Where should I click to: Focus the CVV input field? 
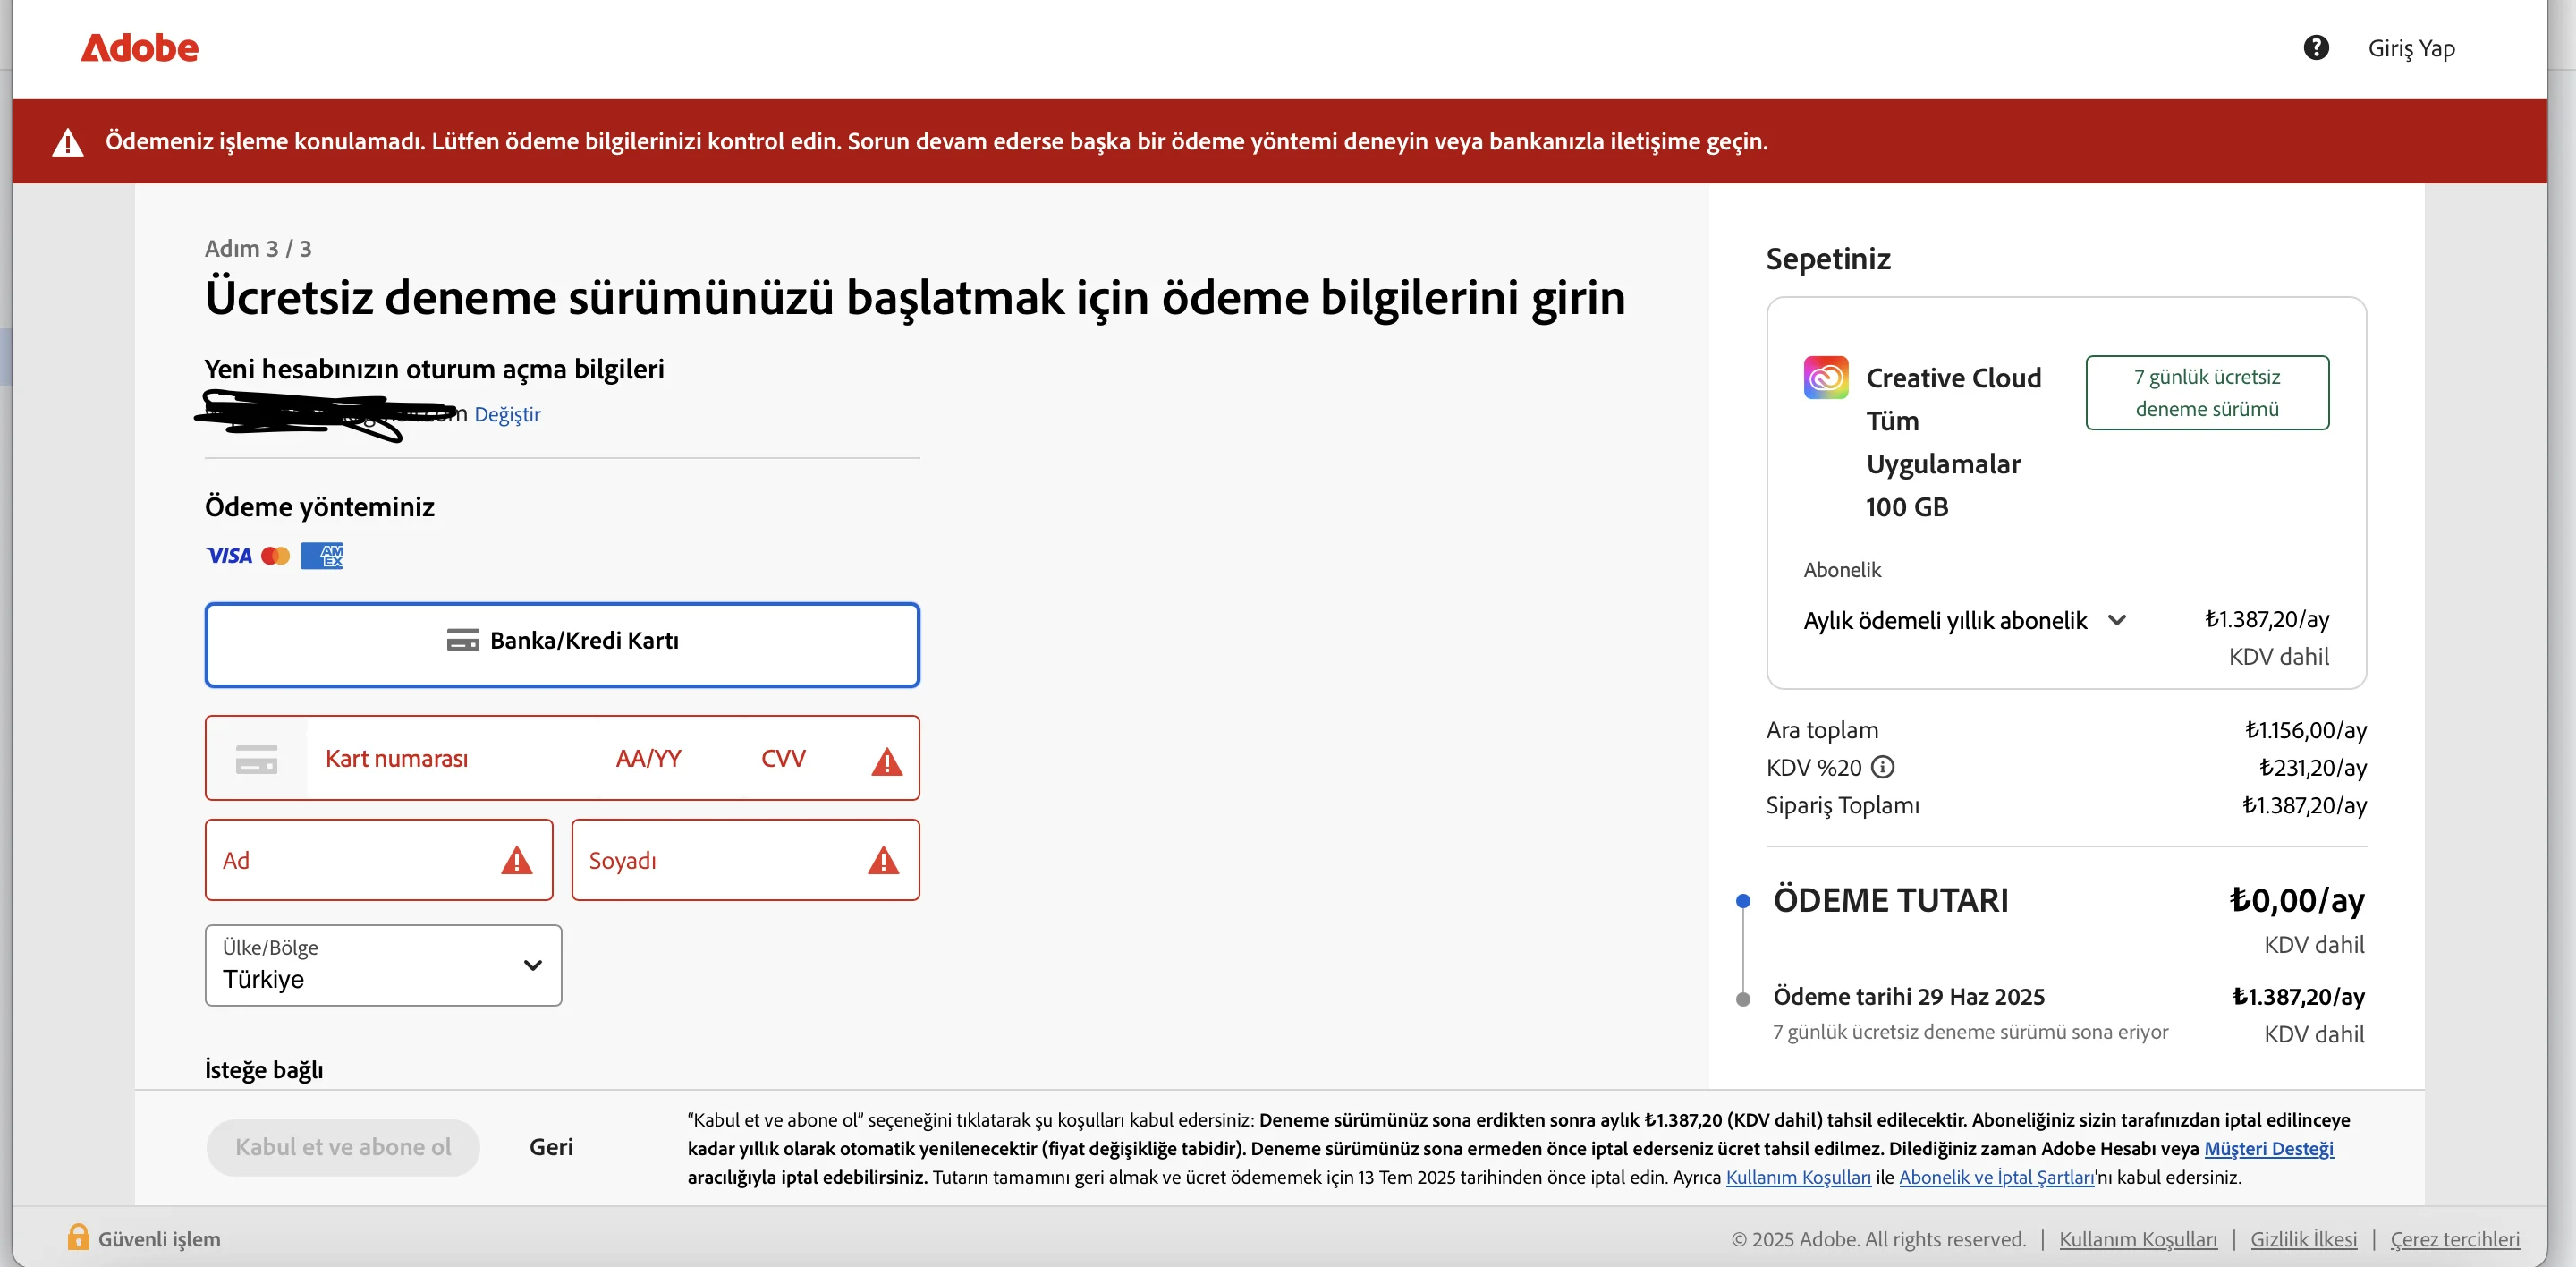784,759
